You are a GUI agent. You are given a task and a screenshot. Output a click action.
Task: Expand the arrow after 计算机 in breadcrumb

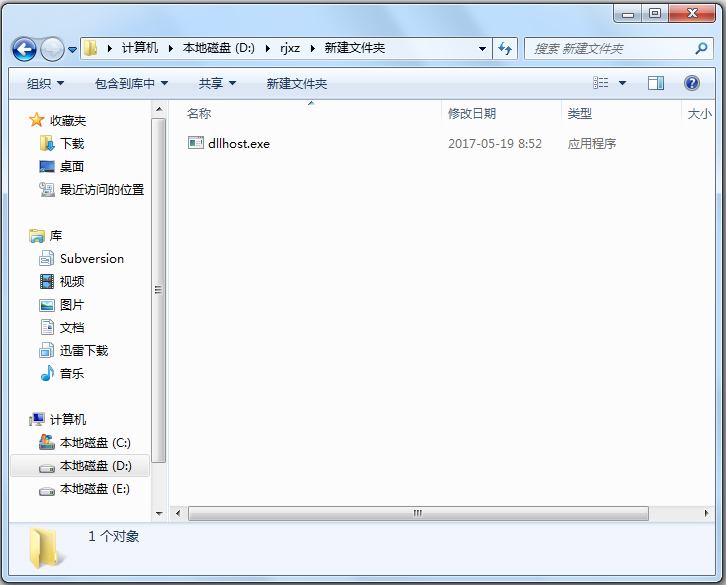[x=170, y=48]
